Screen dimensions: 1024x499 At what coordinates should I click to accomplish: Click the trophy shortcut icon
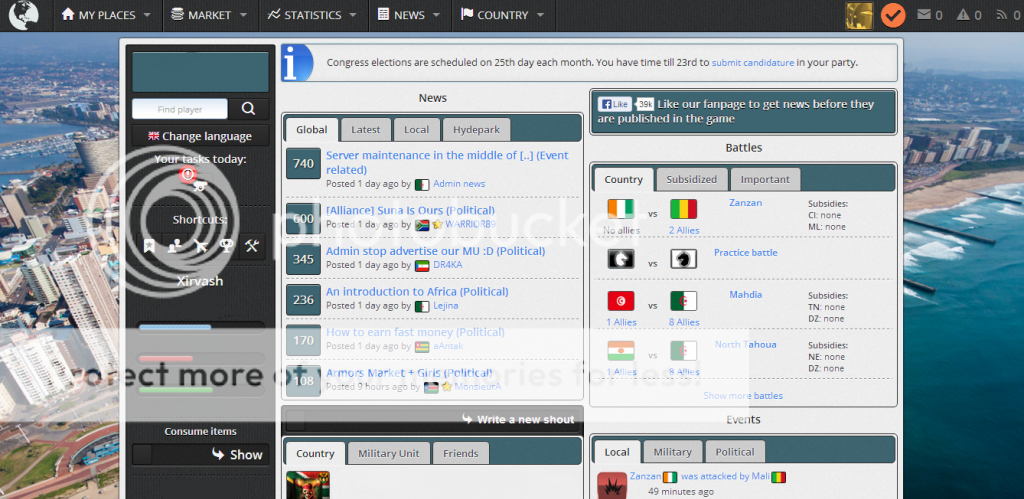pyautogui.click(x=227, y=246)
